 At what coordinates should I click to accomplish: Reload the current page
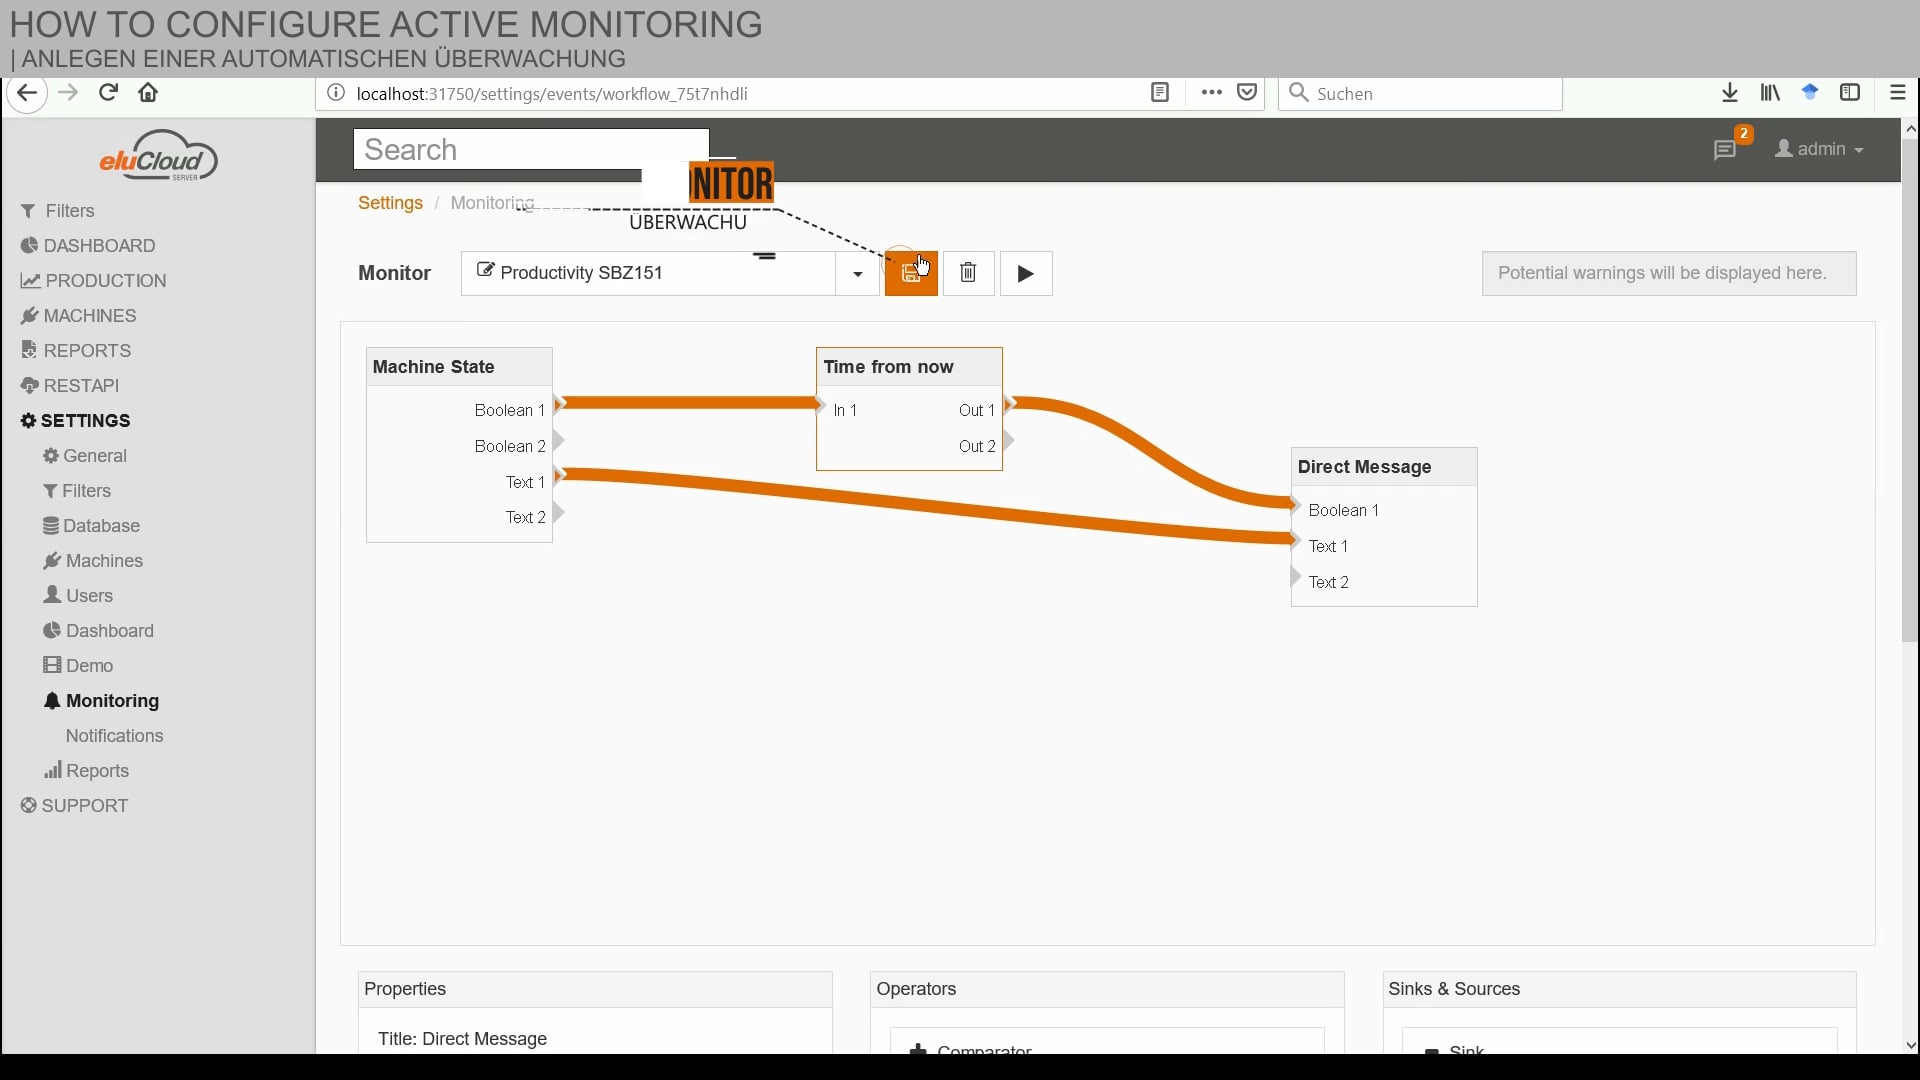[108, 92]
